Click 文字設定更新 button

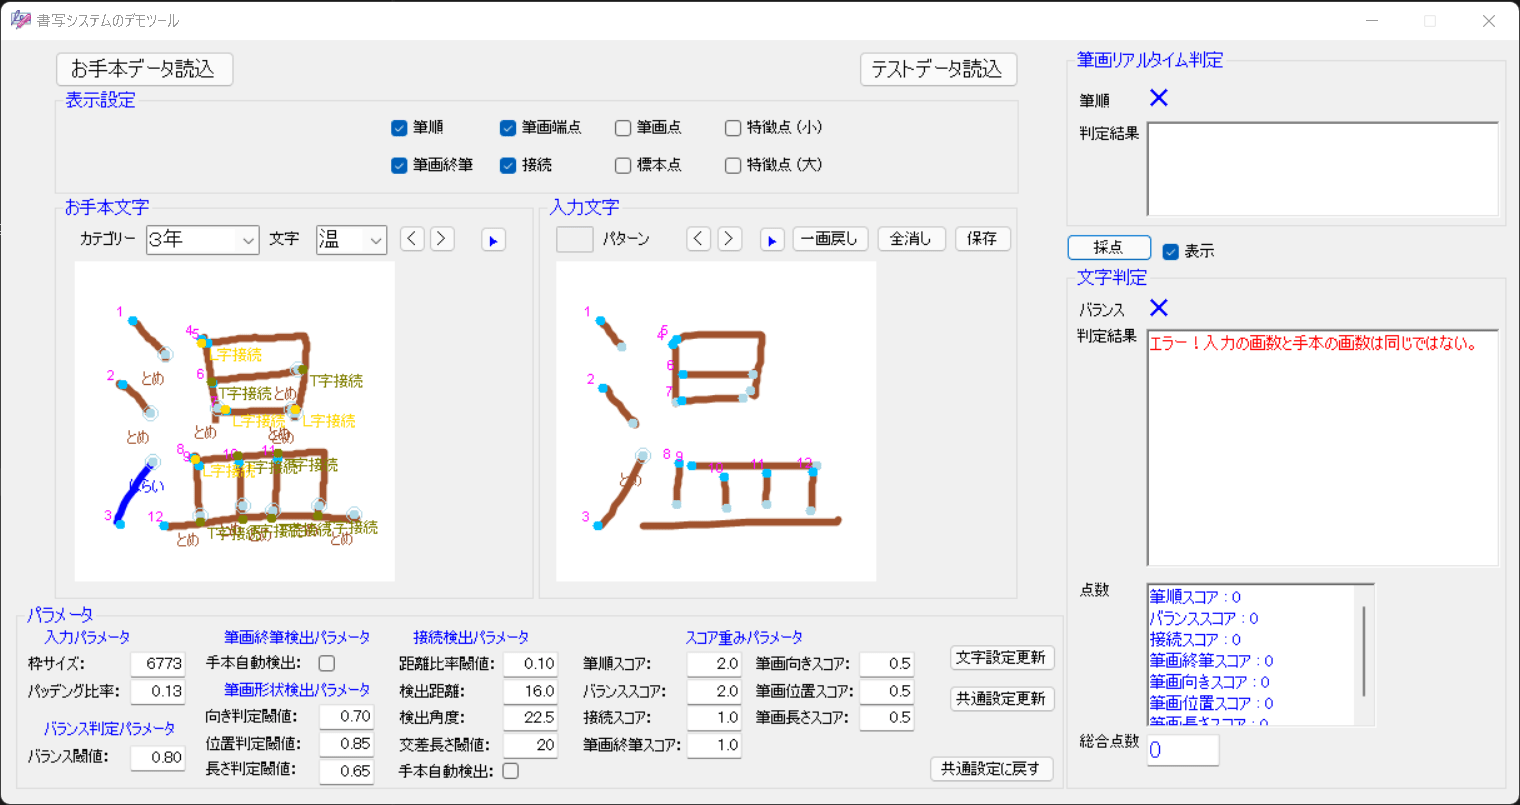coord(1002,658)
